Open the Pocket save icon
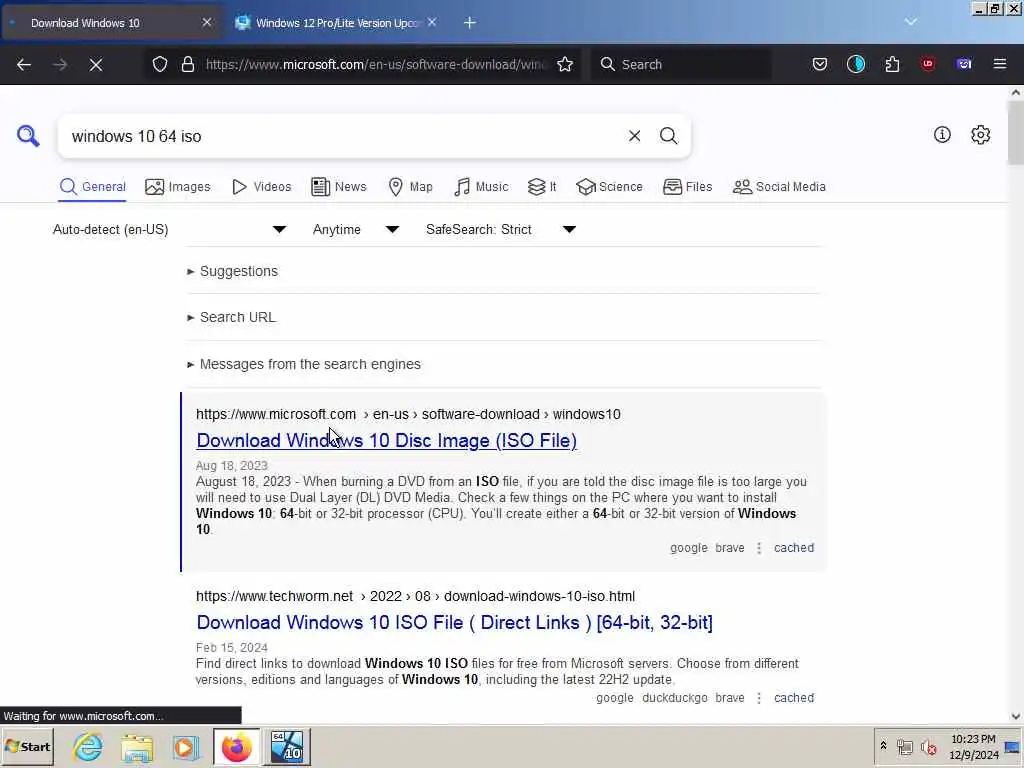 (820, 64)
